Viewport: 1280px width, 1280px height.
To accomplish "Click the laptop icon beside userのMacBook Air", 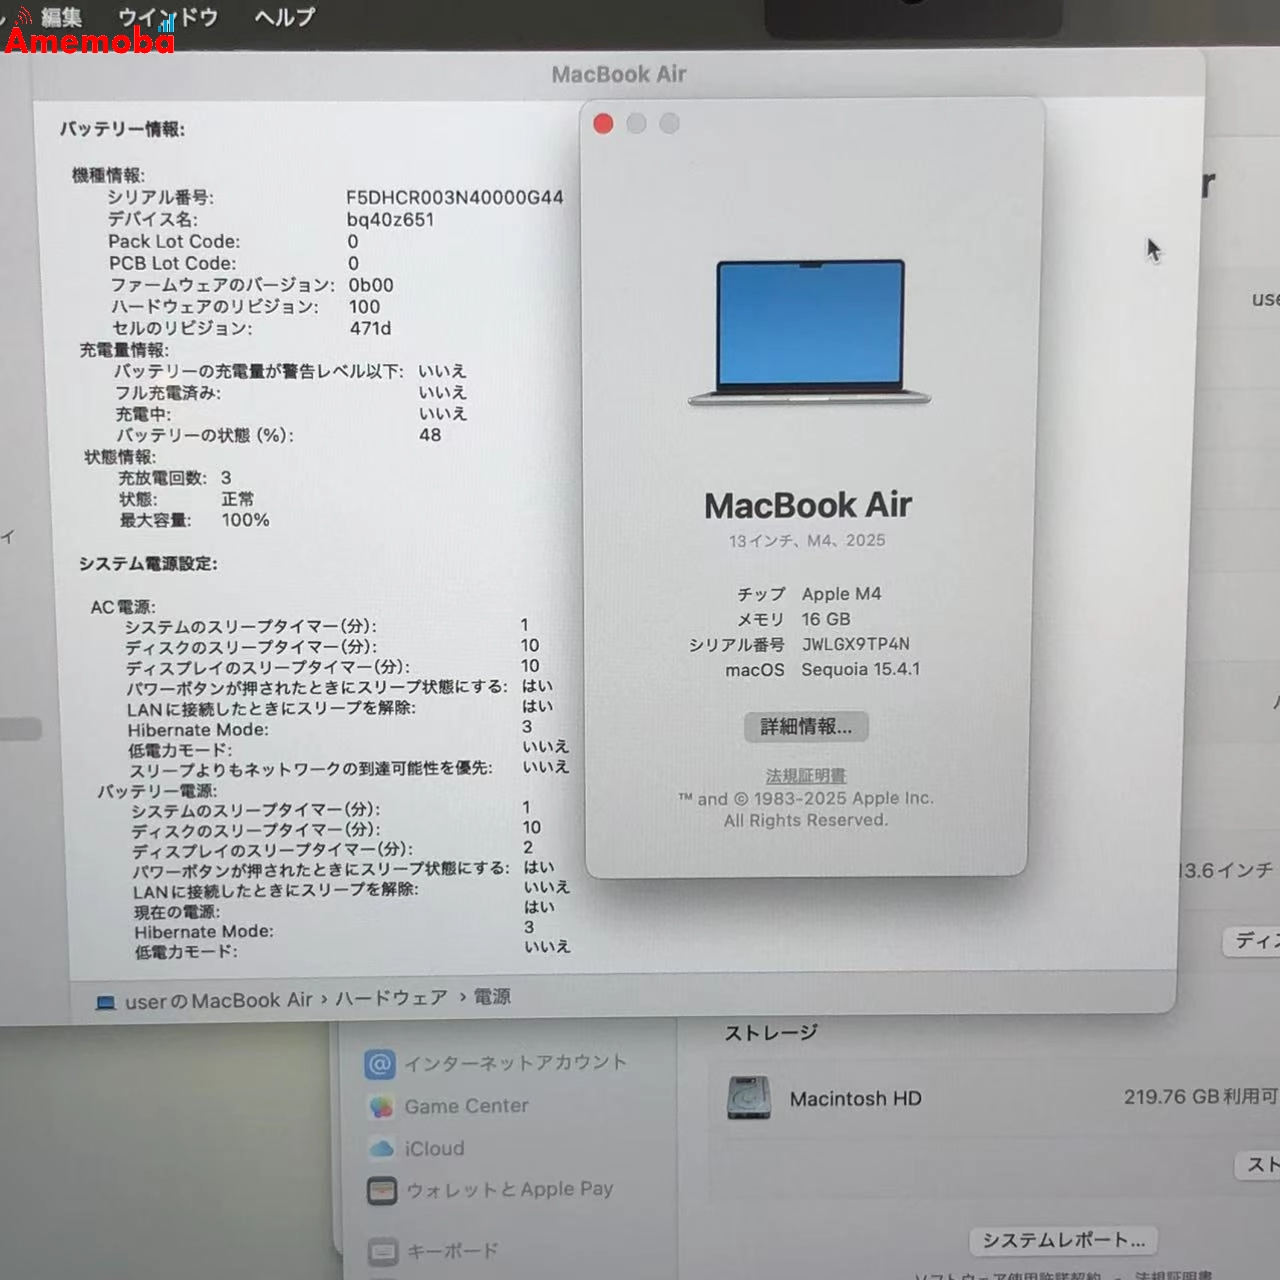I will (106, 1000).
